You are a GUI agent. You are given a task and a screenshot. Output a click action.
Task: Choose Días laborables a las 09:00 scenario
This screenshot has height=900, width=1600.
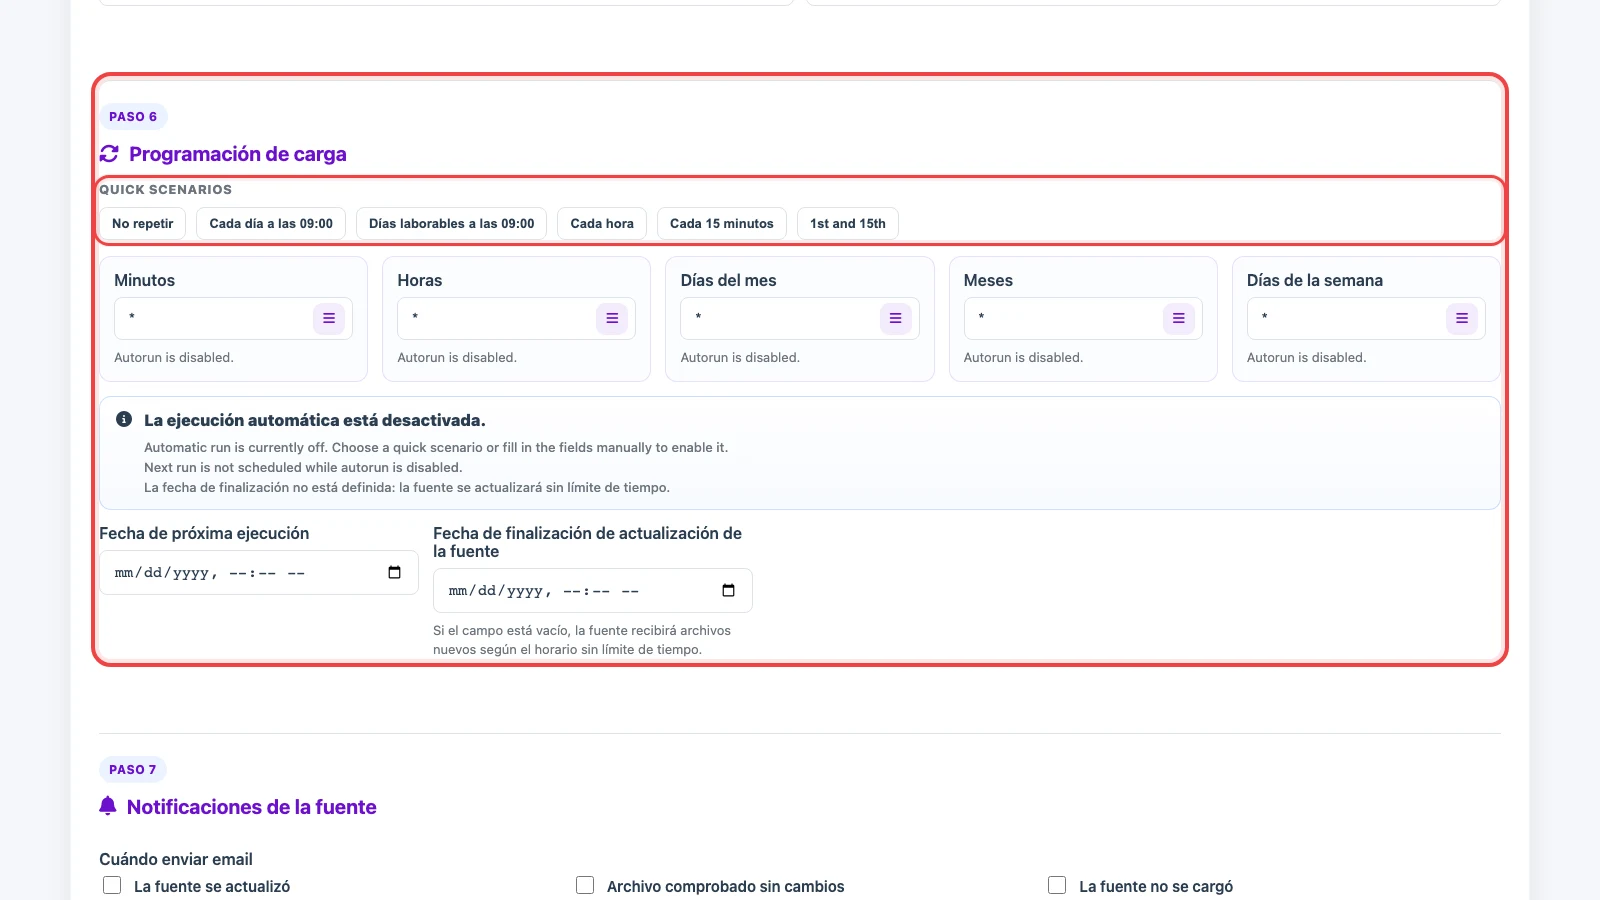tap(451, 223)
